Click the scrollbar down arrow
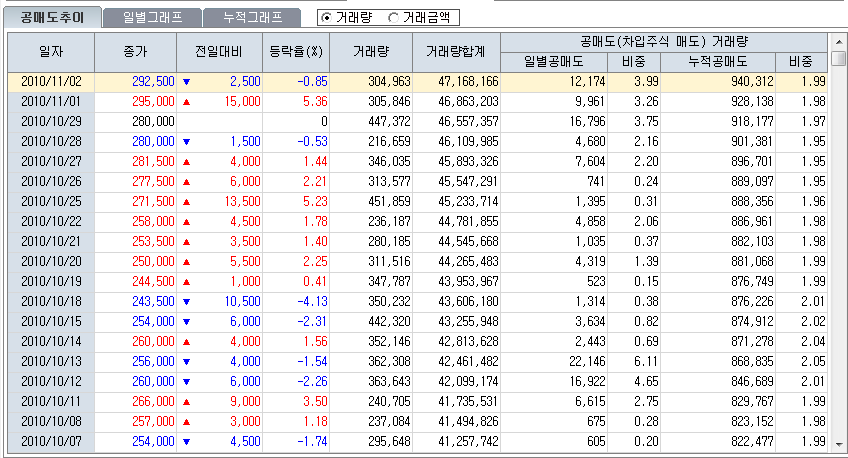 (838, 442)
